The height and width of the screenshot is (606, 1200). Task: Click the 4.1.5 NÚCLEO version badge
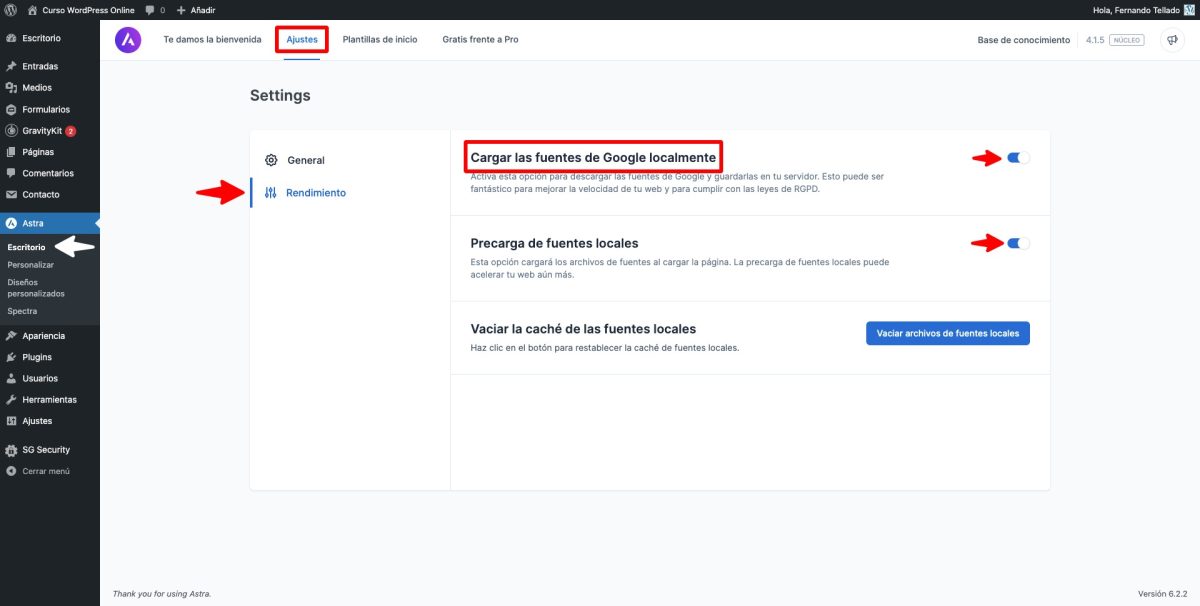[1112, 40]
